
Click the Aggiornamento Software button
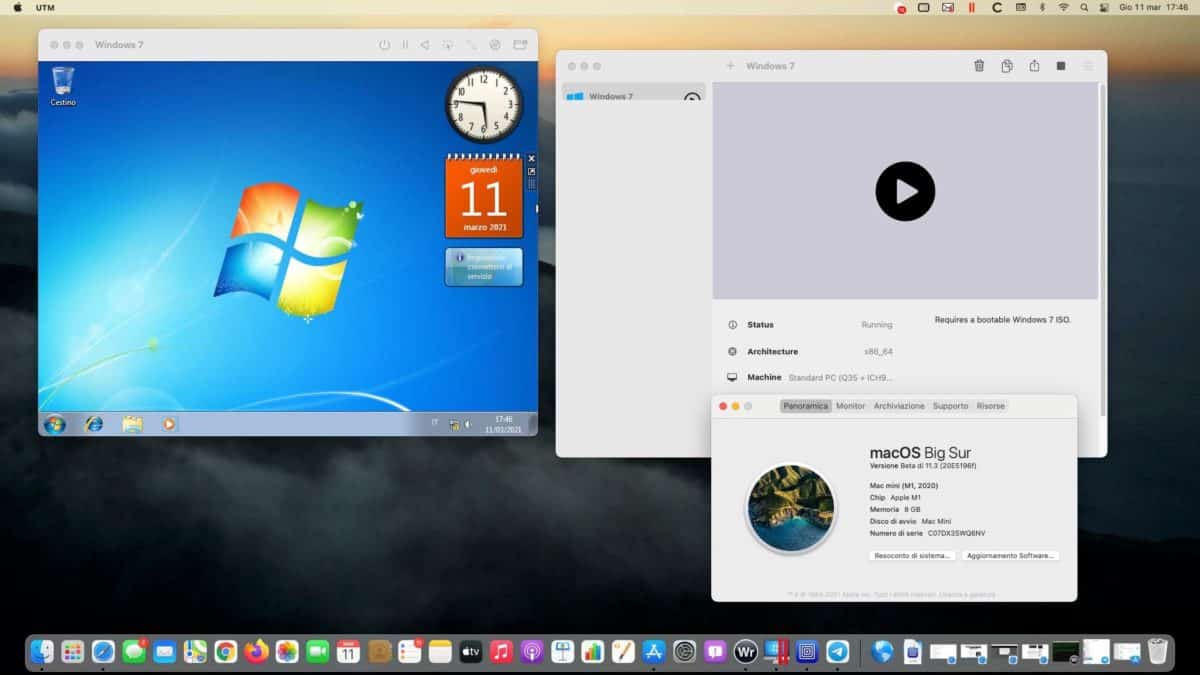[1011, 555]
